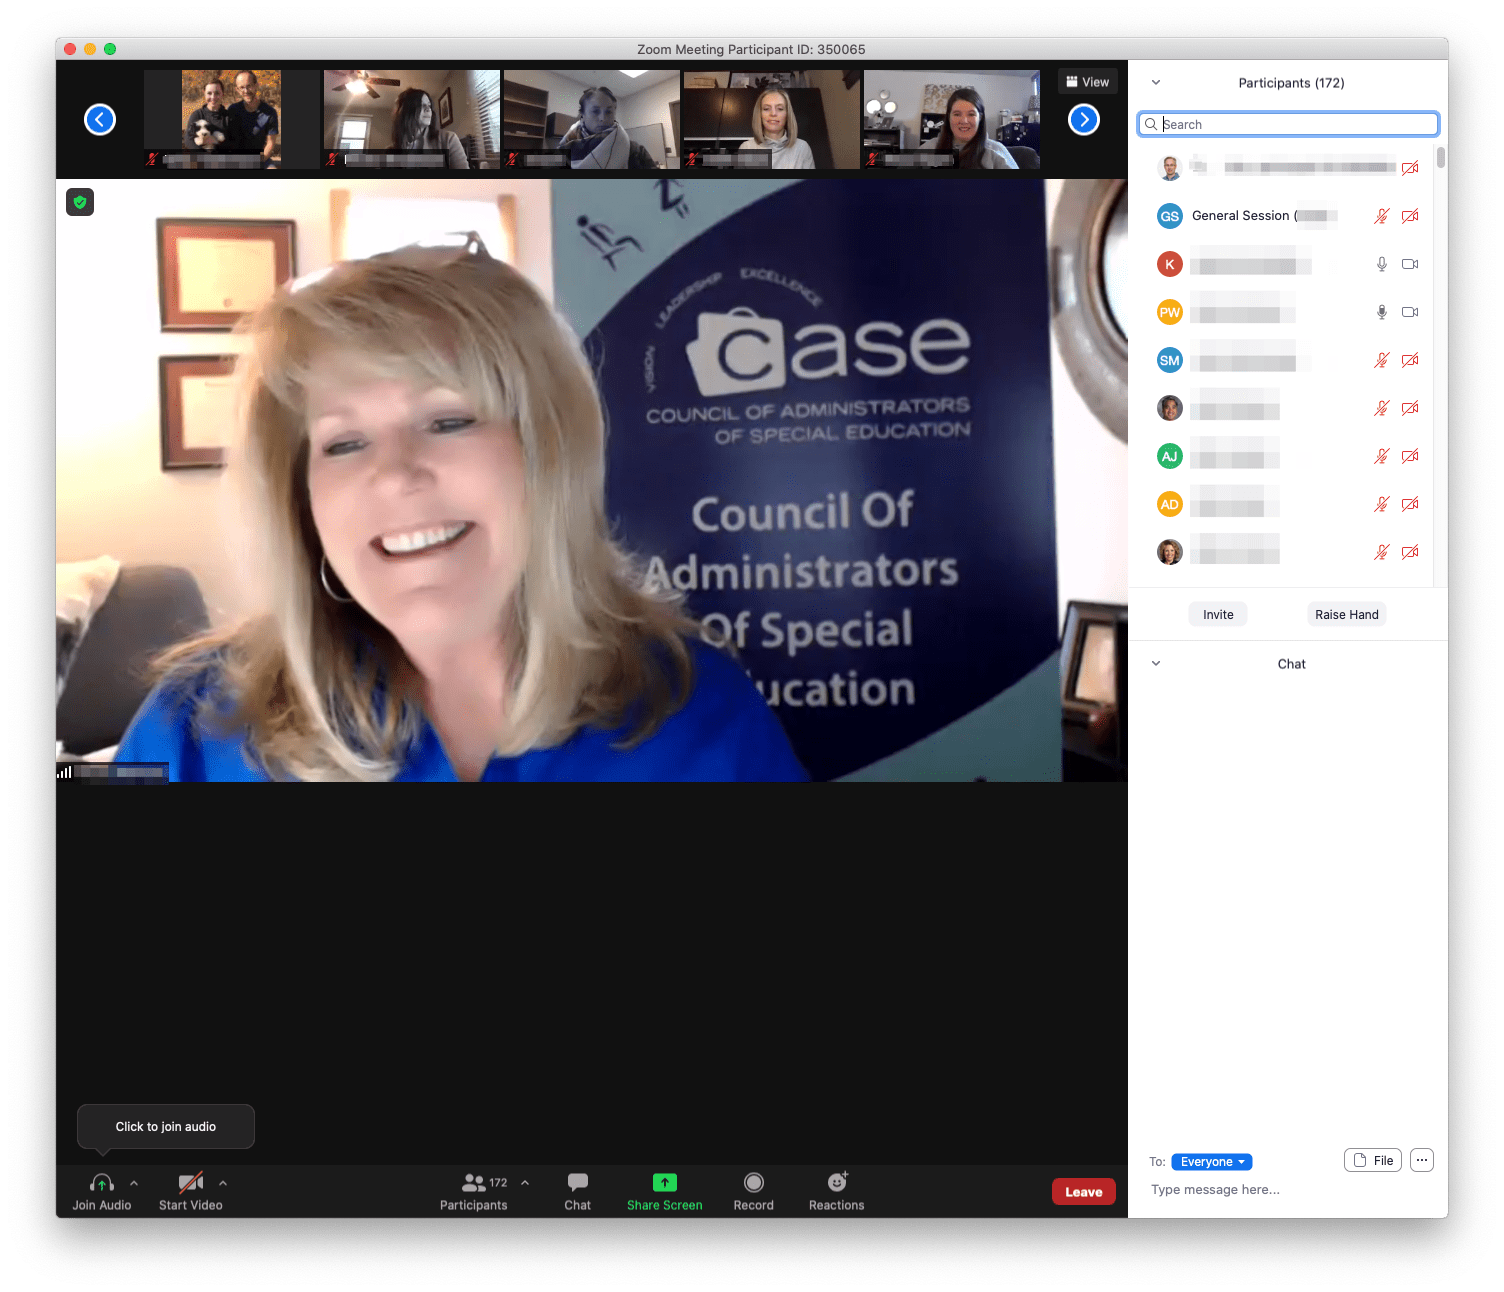The height and width of the screenshot is (1292, 1504).
Task: Select thumbnail of blonde woman in gray sweater
Action: pos(771,119)
